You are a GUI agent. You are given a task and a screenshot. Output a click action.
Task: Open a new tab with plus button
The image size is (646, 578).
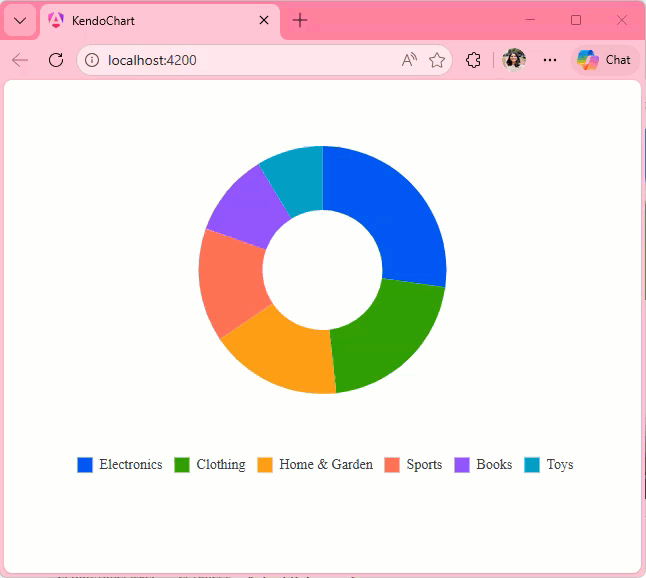[300, 21]
